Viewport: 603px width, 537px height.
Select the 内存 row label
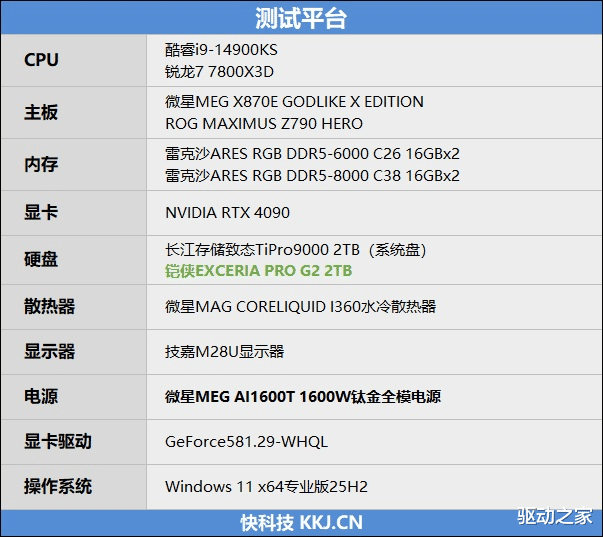tap(41, 164)
